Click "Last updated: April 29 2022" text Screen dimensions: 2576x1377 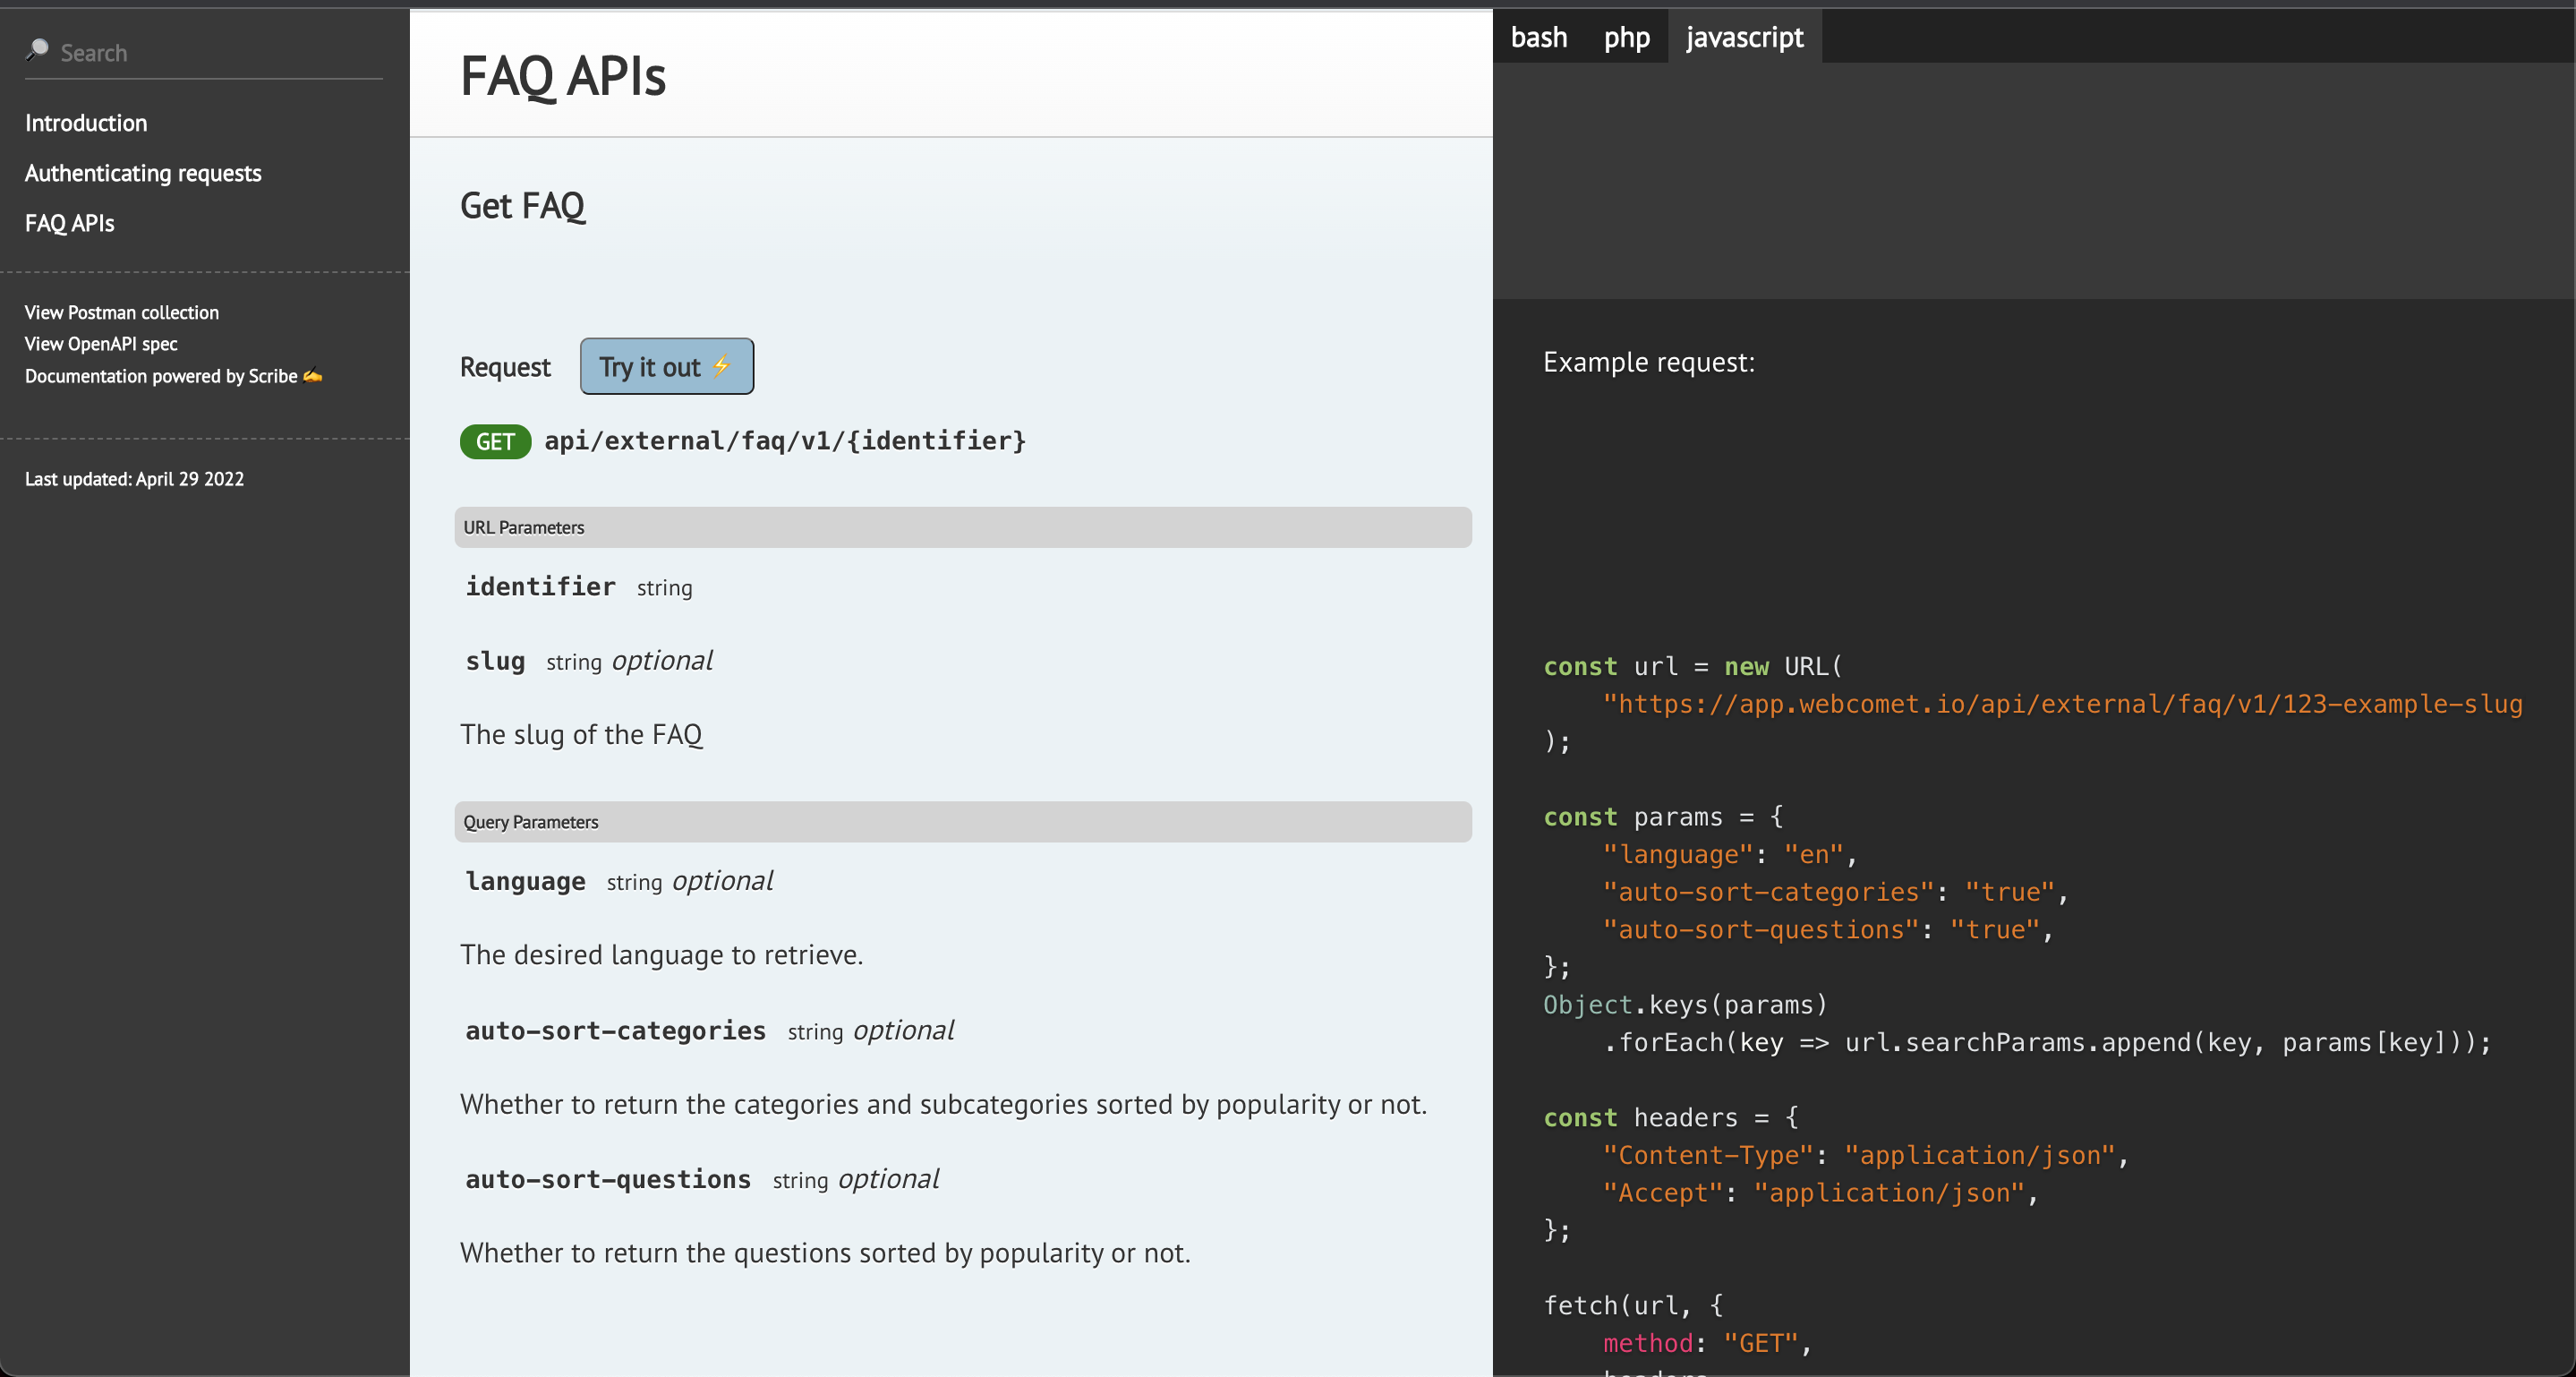134,478
